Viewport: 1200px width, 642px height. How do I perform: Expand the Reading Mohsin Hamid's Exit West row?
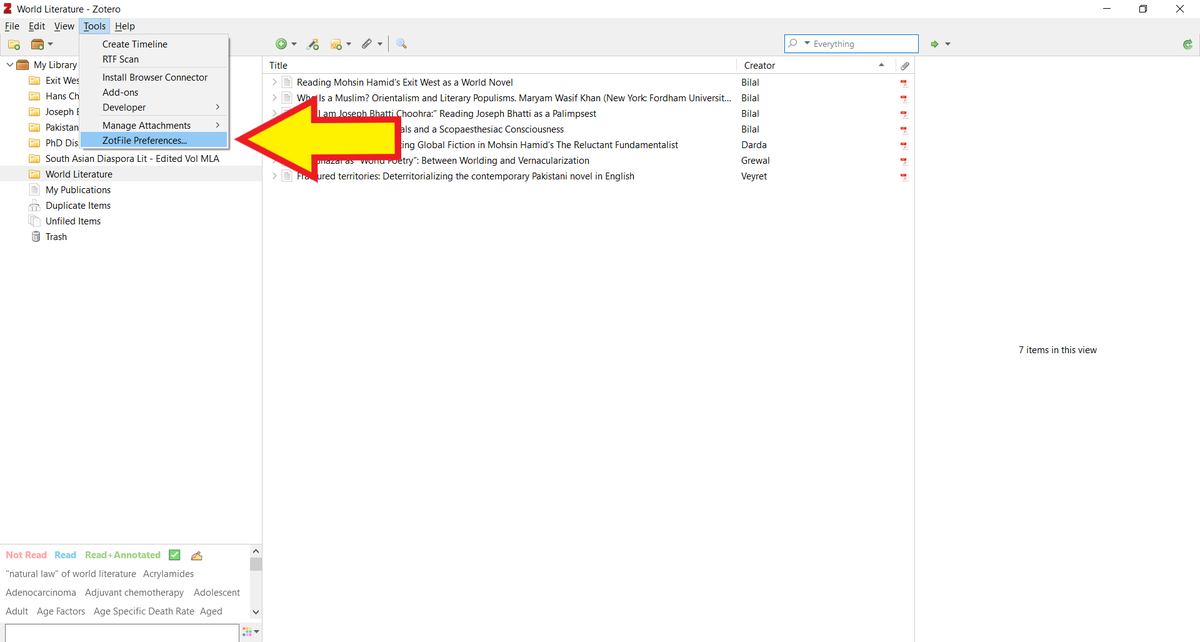tap(274, 81)
